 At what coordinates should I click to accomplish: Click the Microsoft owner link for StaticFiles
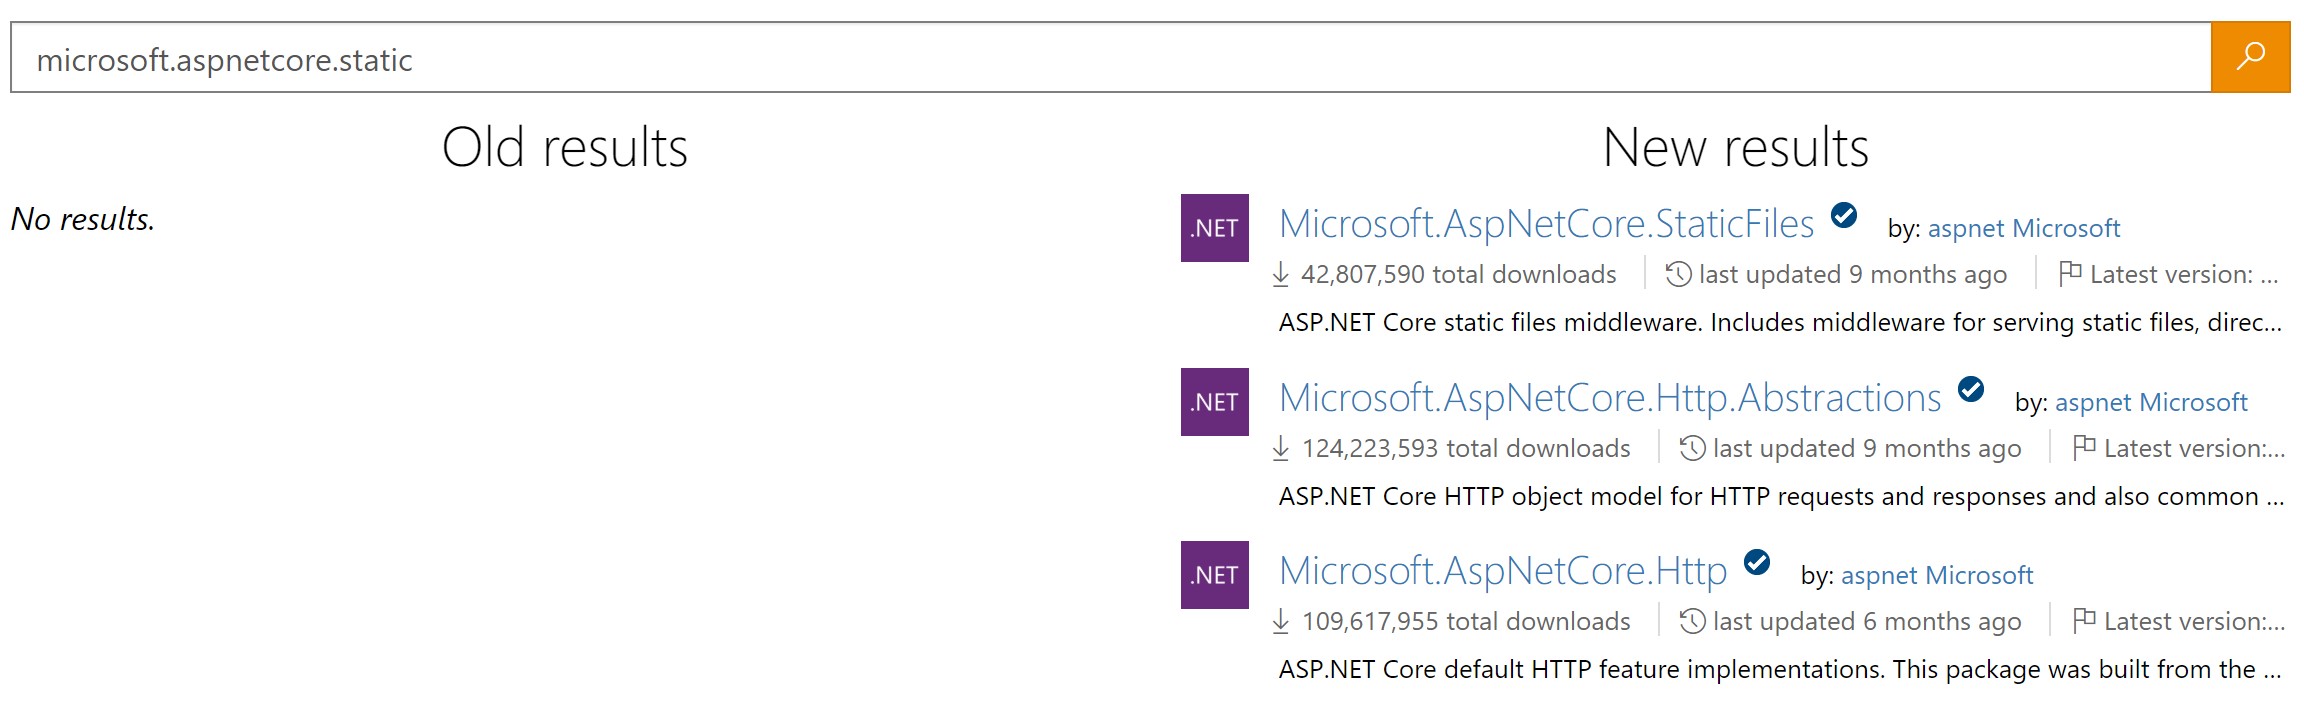2066,229
